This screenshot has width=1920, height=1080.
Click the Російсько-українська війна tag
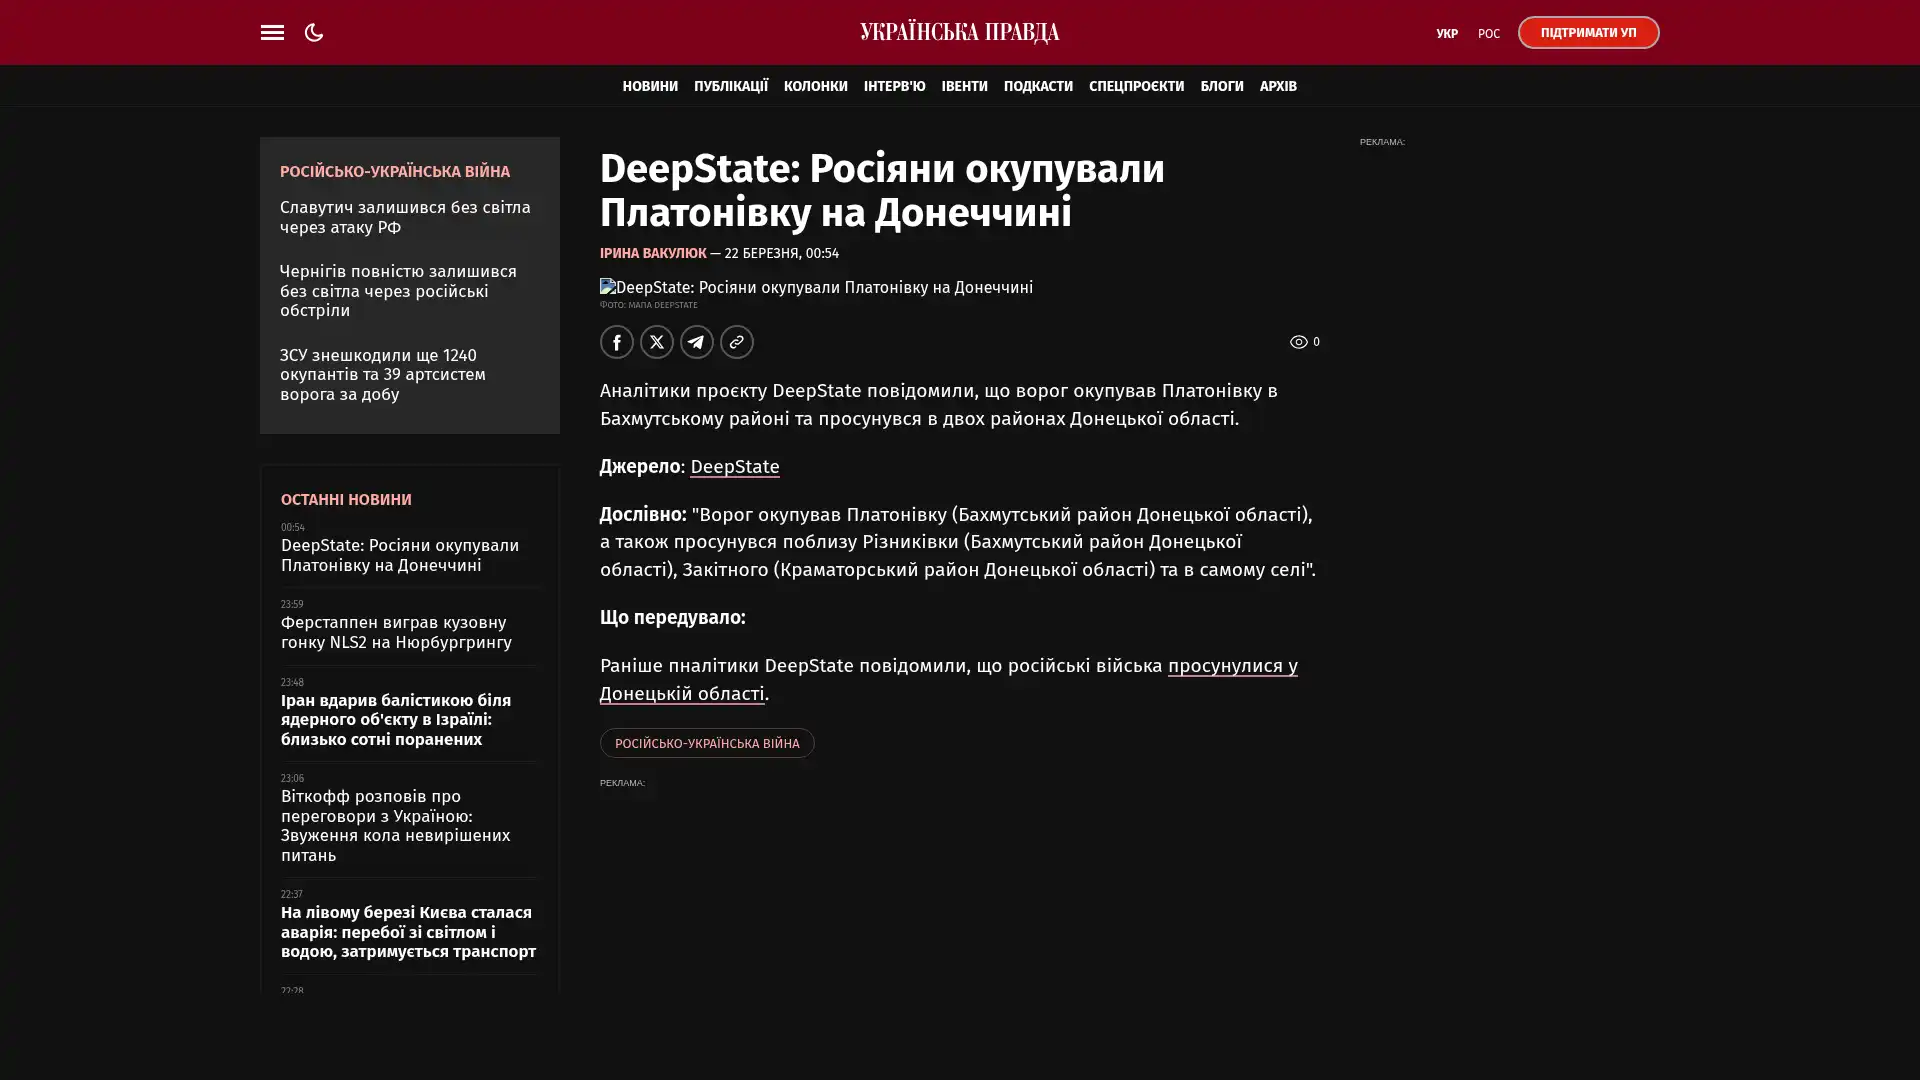coord(706,743)
